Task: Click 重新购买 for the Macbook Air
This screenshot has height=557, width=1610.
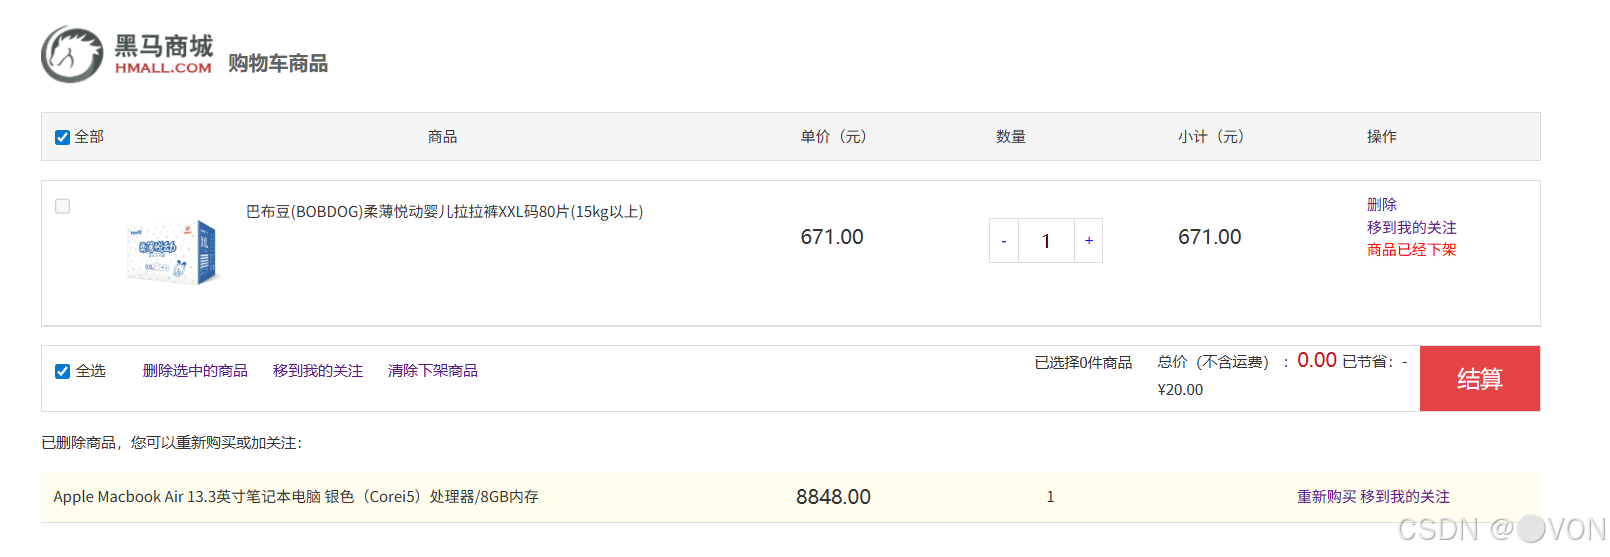Action: click(1327, 497)
